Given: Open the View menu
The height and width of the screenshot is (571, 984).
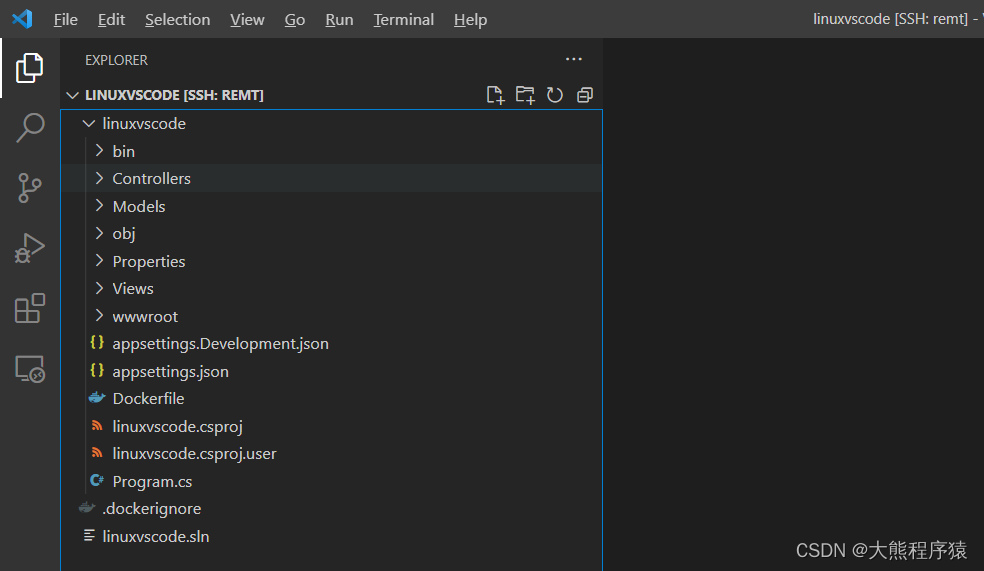Looking at the screenshot, I should pos(247,19).
